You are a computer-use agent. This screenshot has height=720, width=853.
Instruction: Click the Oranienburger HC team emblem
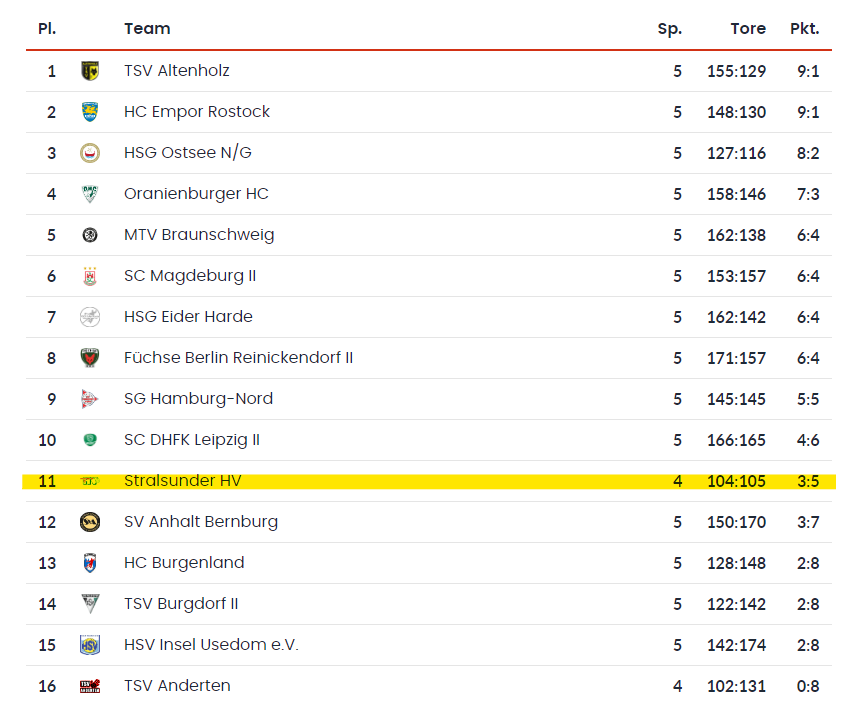click(x=90, y=194)
